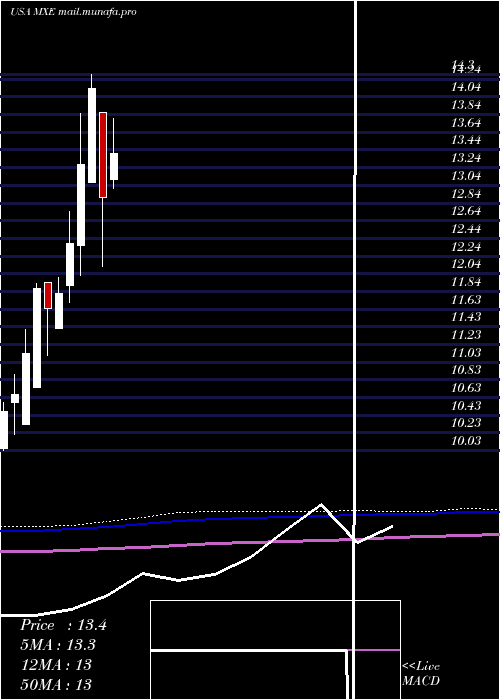Click the 11.23 price axis label
This screenshot has width=500, height=700.
pyautogui.click(x=466, y=335)
